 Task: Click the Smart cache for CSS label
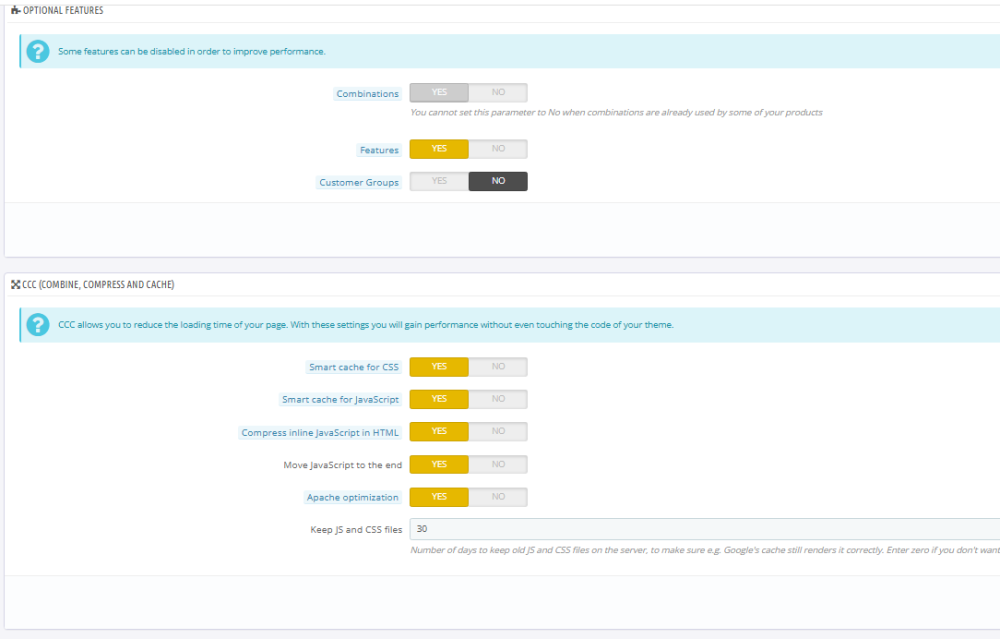354,368
